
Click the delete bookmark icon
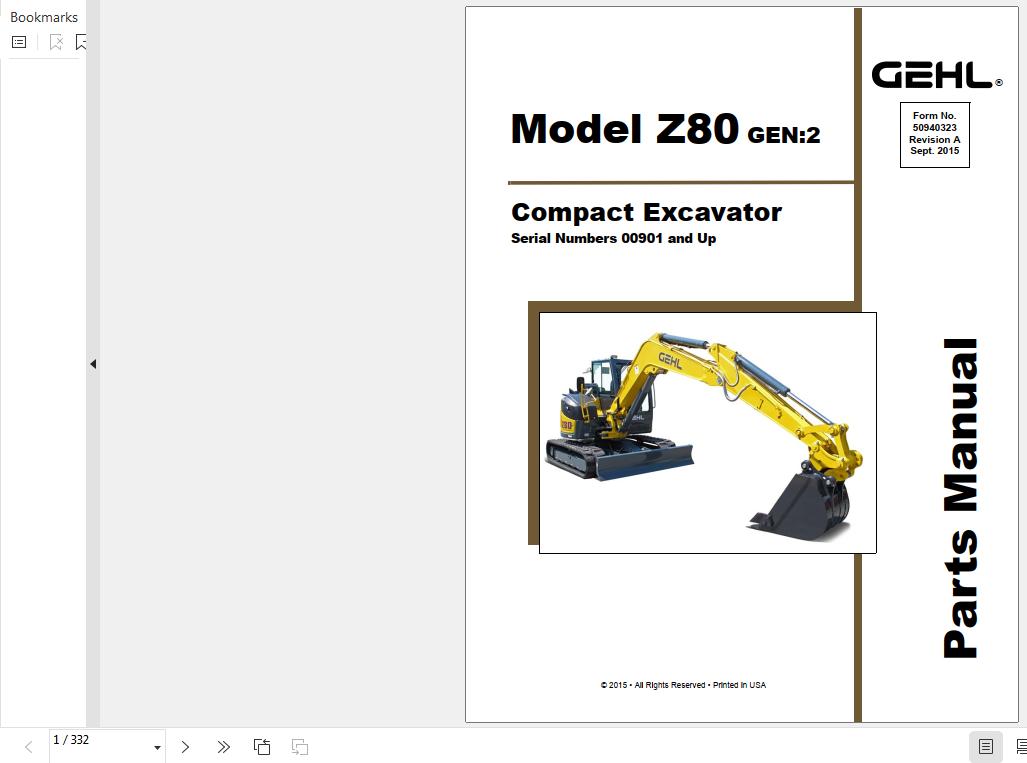tap(56, 42)
